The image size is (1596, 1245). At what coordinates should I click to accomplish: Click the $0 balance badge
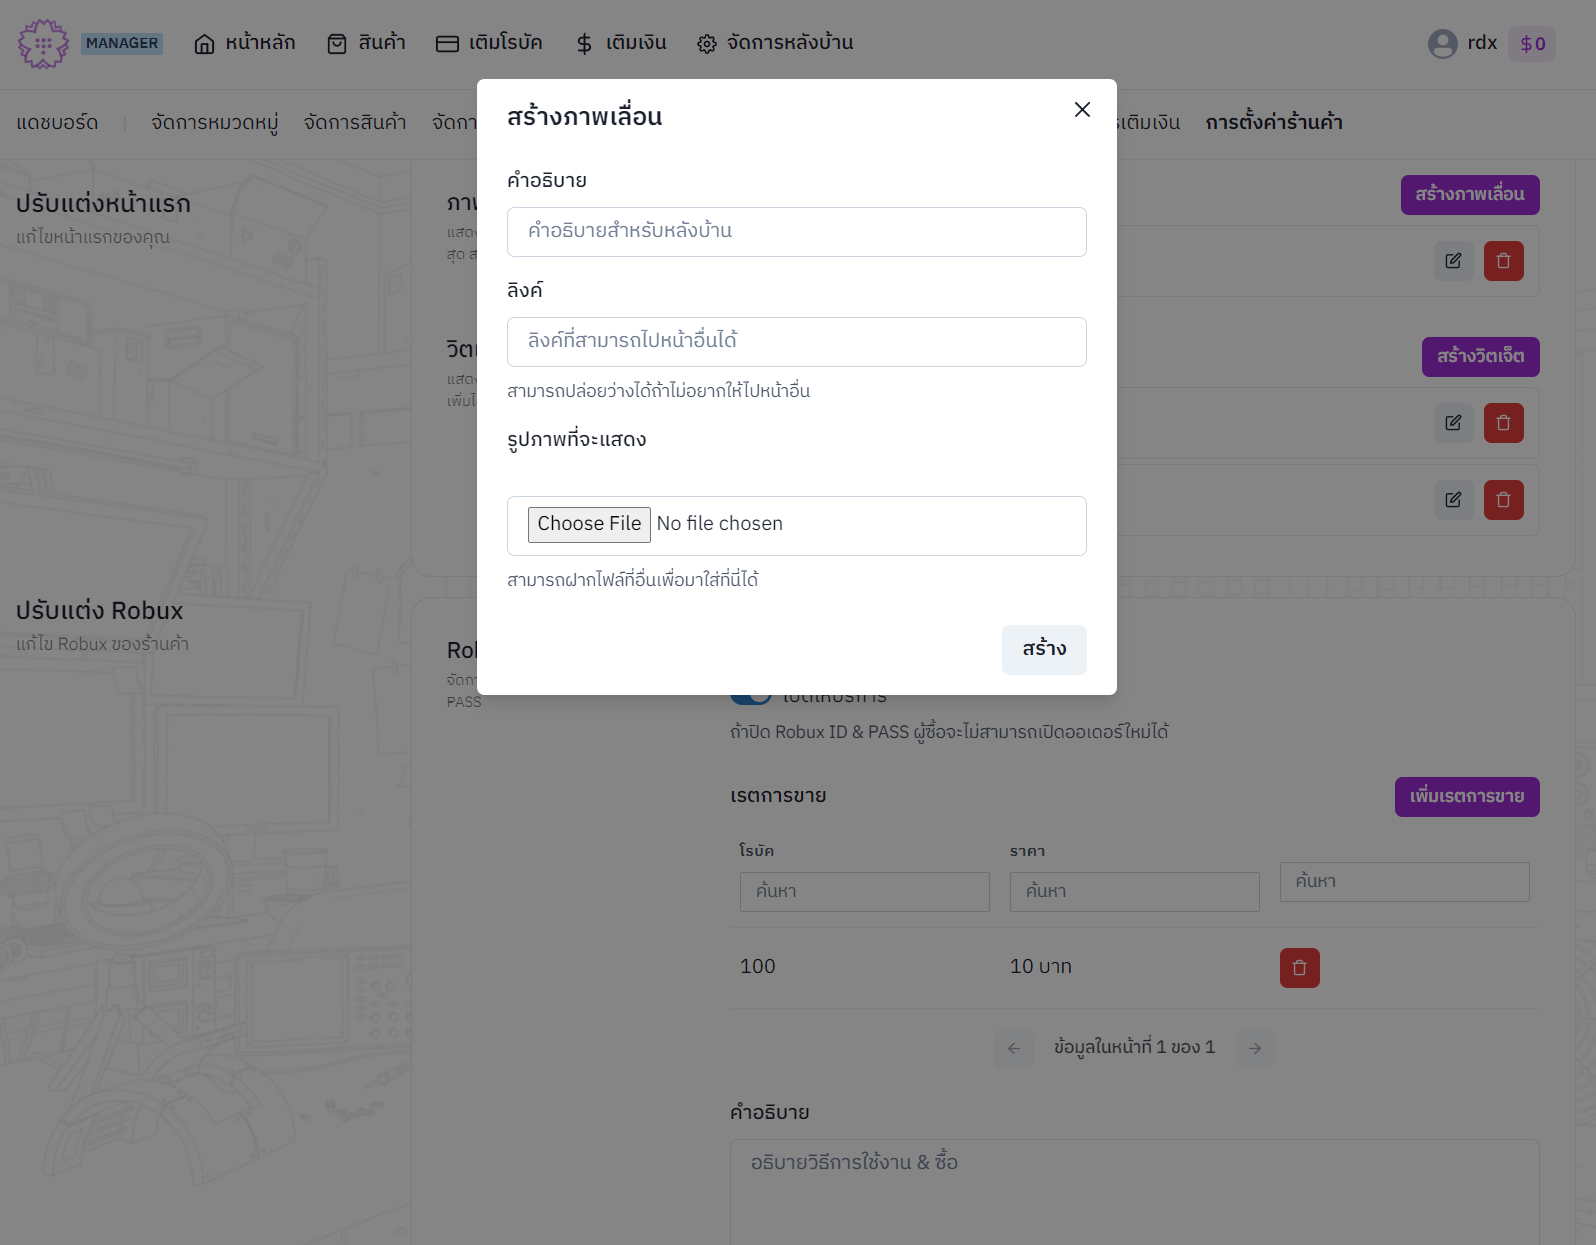point(1532,44)
